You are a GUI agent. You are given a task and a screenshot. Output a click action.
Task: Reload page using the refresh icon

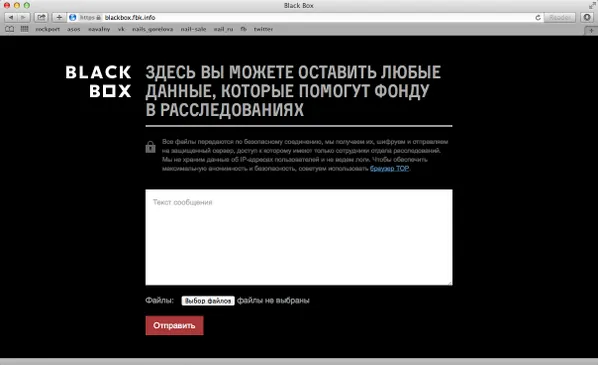[538, 18]
